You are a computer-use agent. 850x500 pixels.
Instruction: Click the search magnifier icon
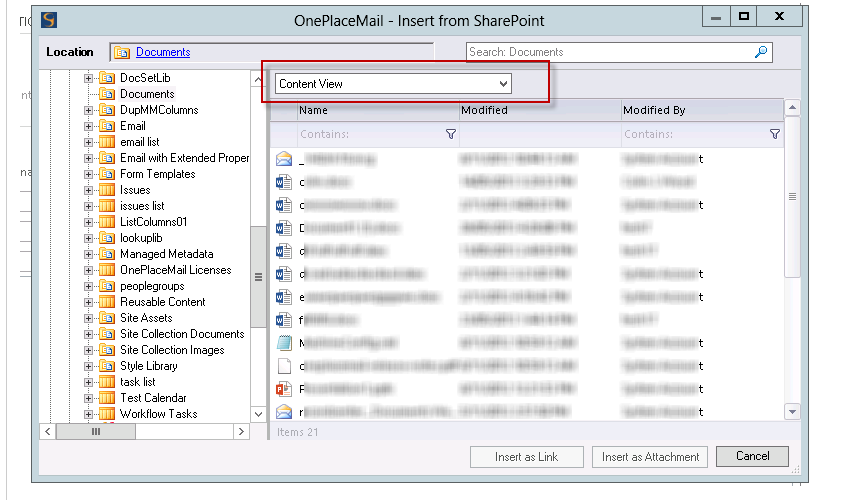pos(761,52)
